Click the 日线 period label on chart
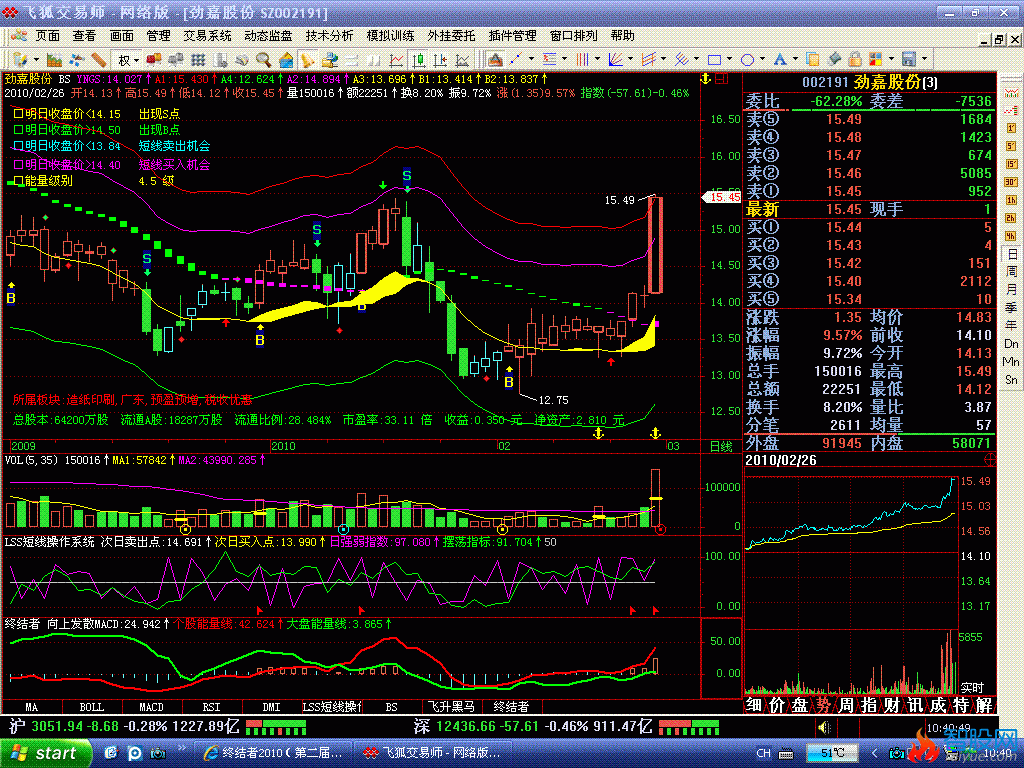The image size is (1024, 768). (x=721, y=446)
